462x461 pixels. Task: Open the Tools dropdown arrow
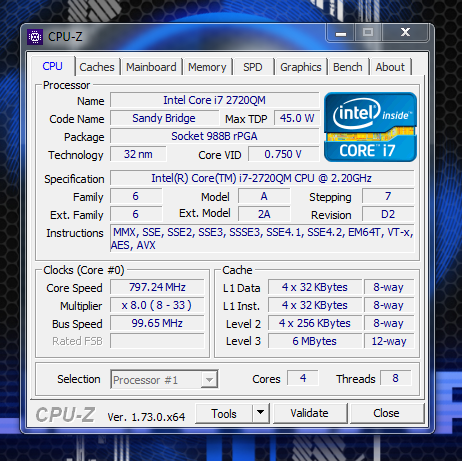coord(261,413)
